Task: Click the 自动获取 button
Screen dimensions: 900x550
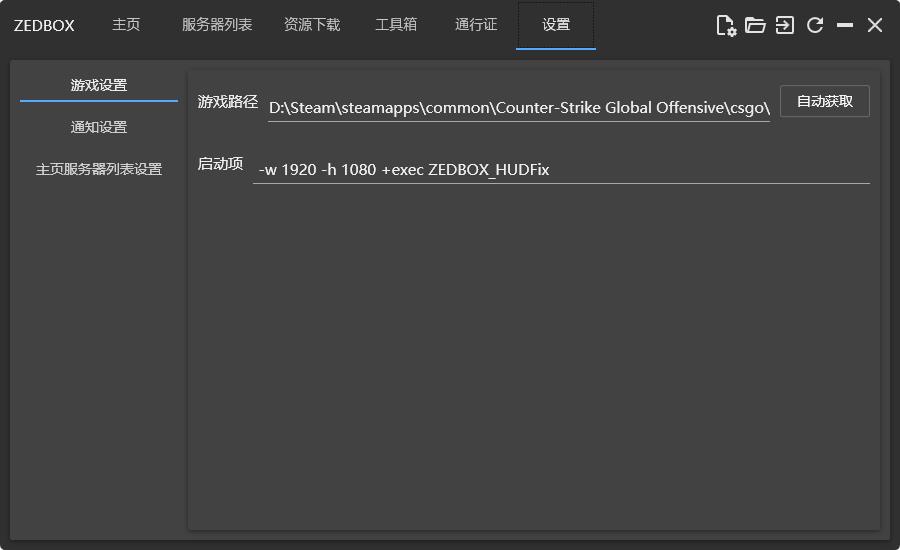Action: pos(825,102)
